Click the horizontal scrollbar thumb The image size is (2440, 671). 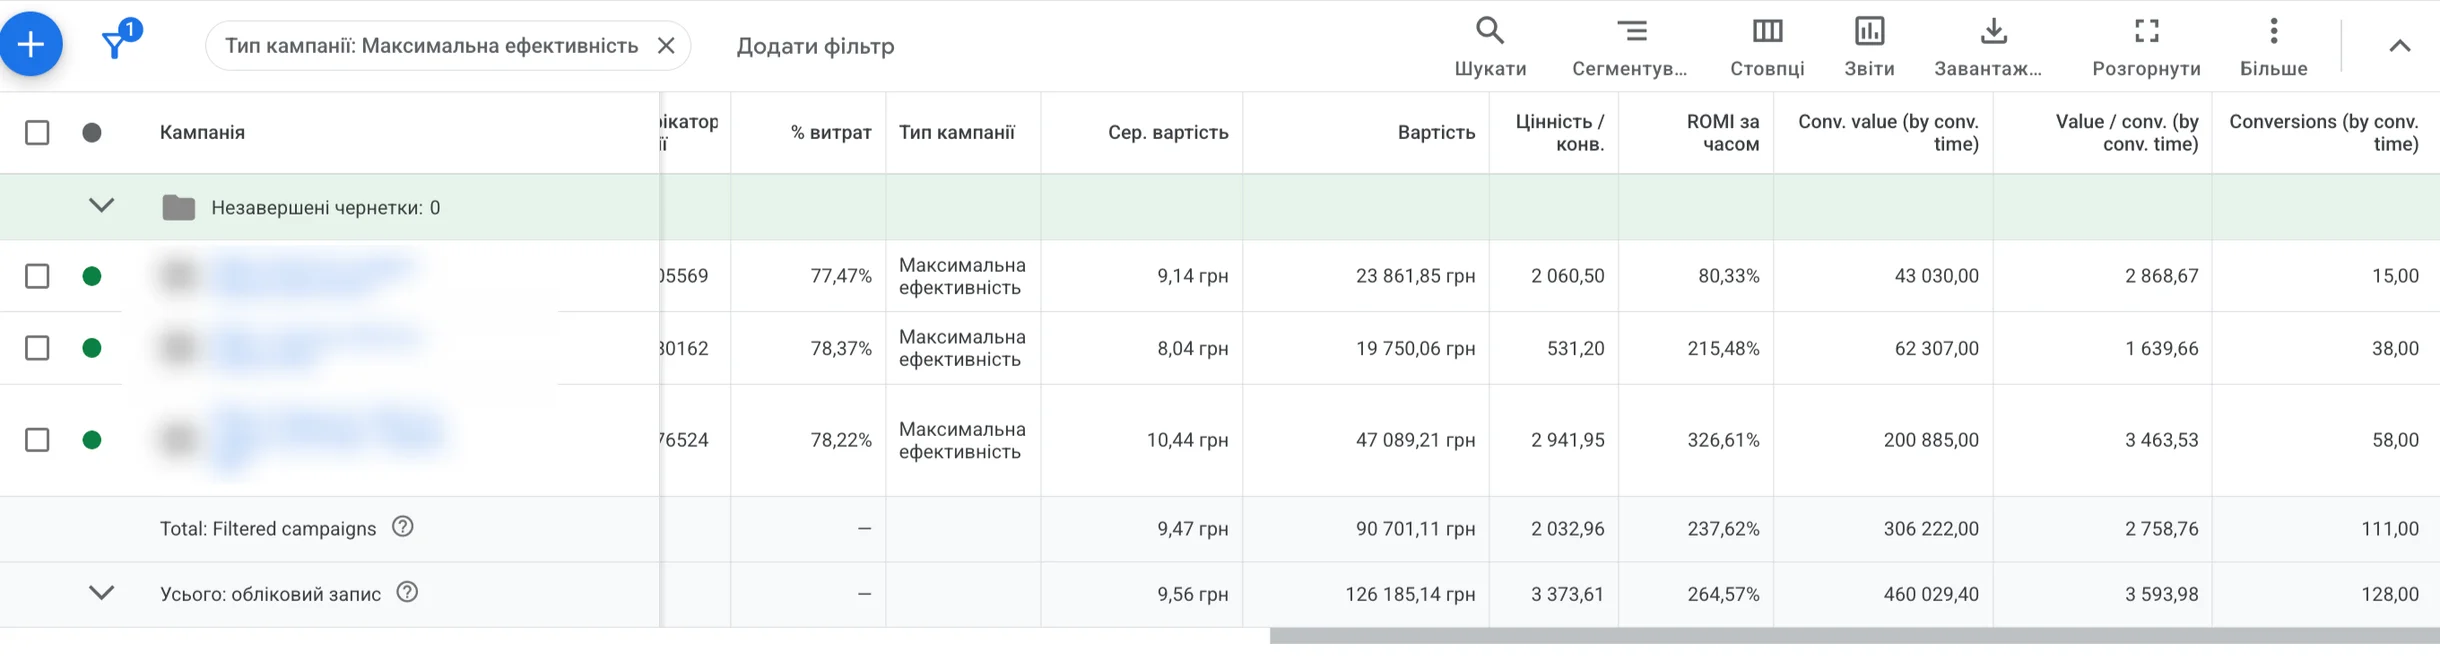click(1854, 636)
